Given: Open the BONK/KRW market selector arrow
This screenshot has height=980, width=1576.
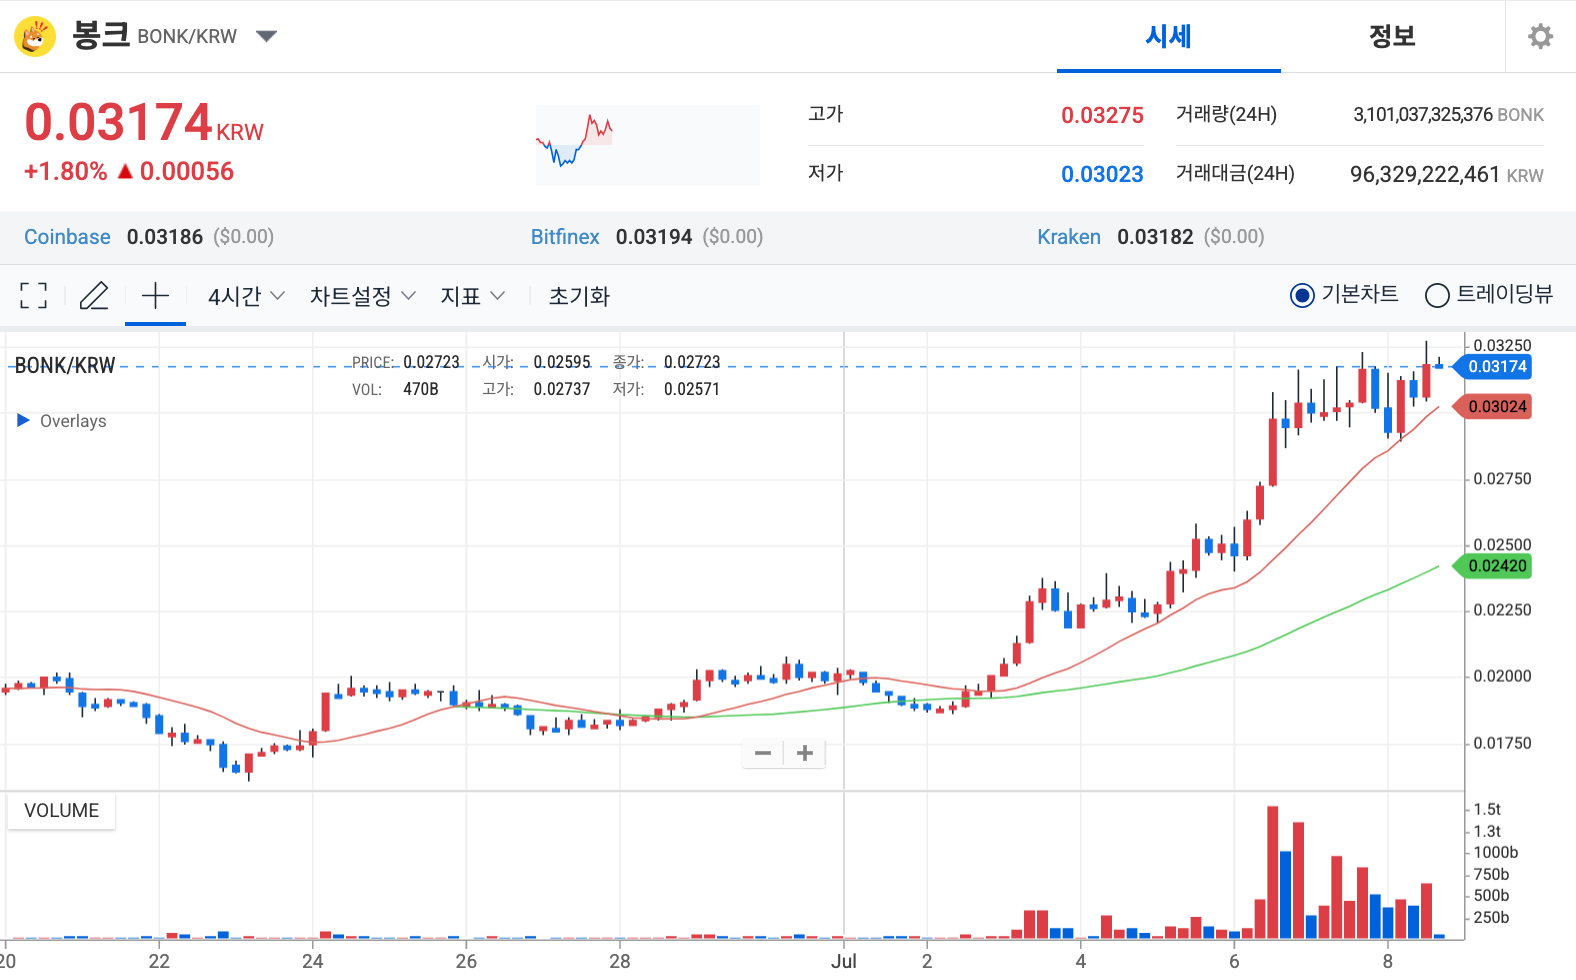Looking at the screenshot, I should [266, 36].
